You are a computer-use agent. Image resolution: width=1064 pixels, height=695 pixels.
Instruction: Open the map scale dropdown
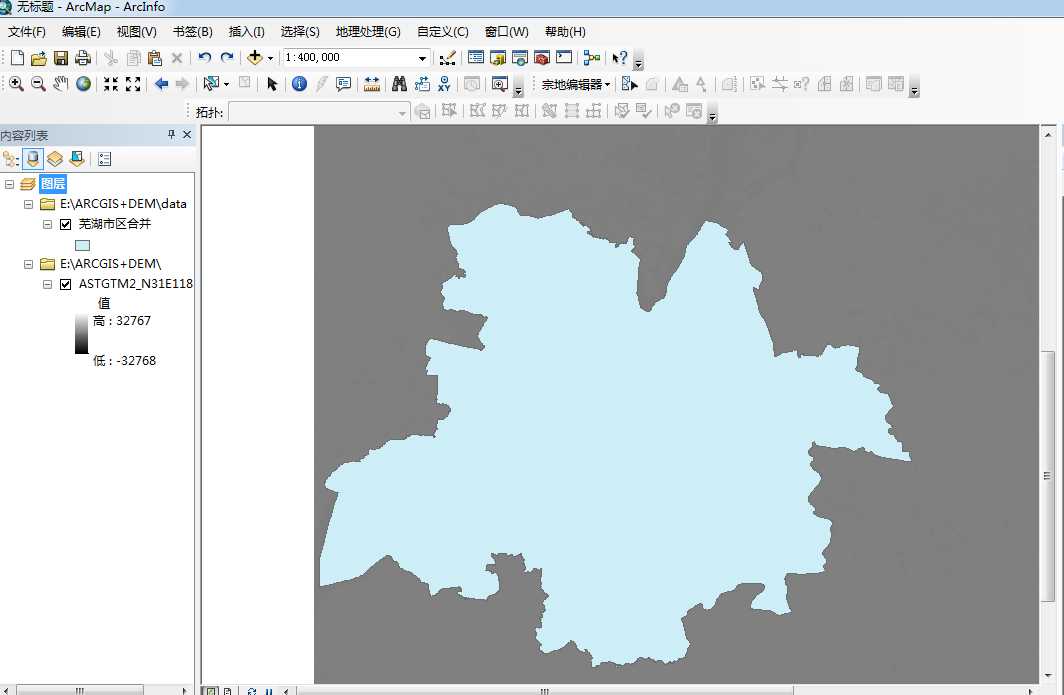pyautogui.click(x=422, y=58)
